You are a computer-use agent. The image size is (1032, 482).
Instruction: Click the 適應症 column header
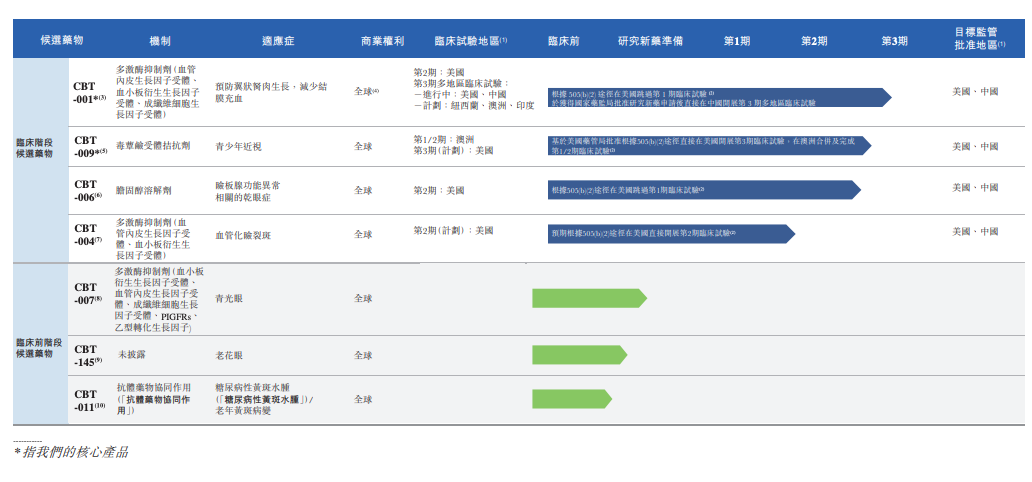click(278, 40)
